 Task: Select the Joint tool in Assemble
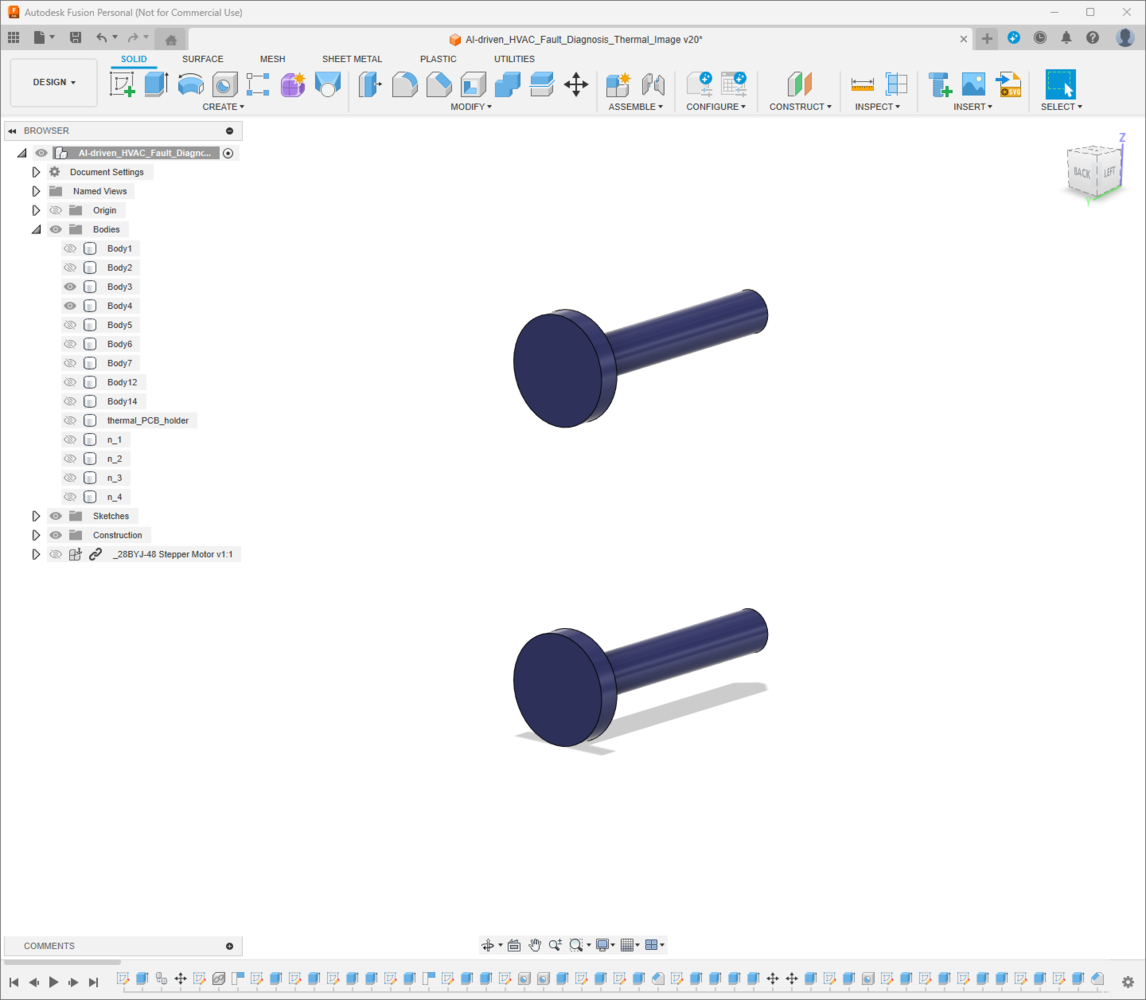[653, 85]
